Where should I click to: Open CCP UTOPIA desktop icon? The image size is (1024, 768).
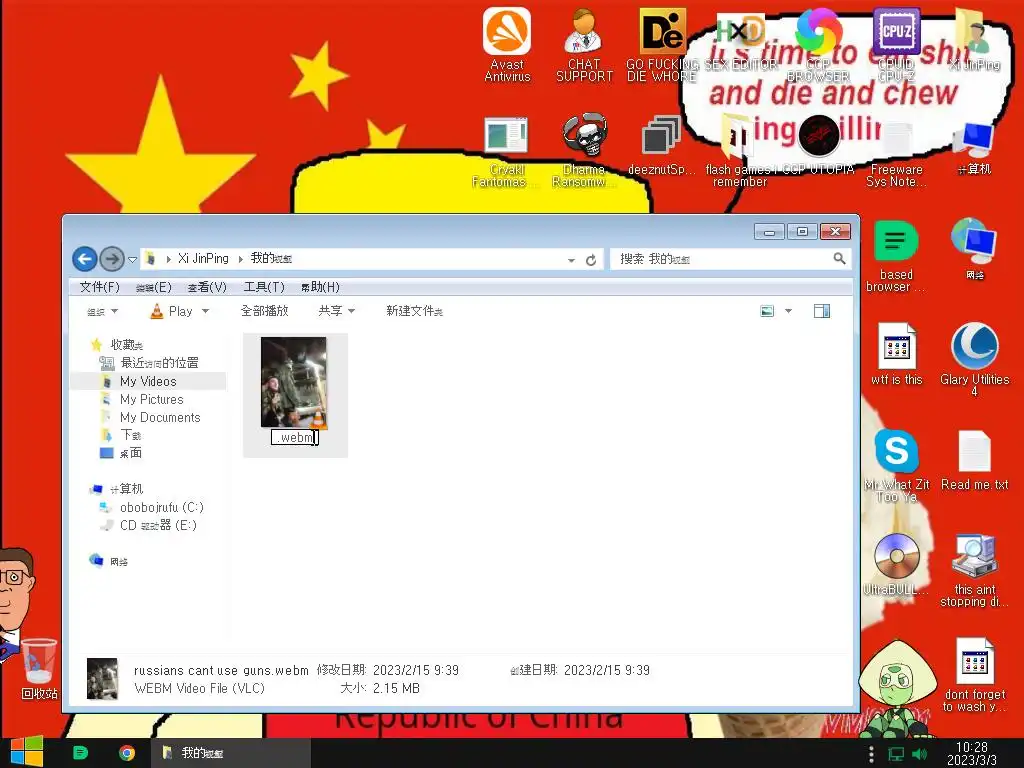(818, 145)
